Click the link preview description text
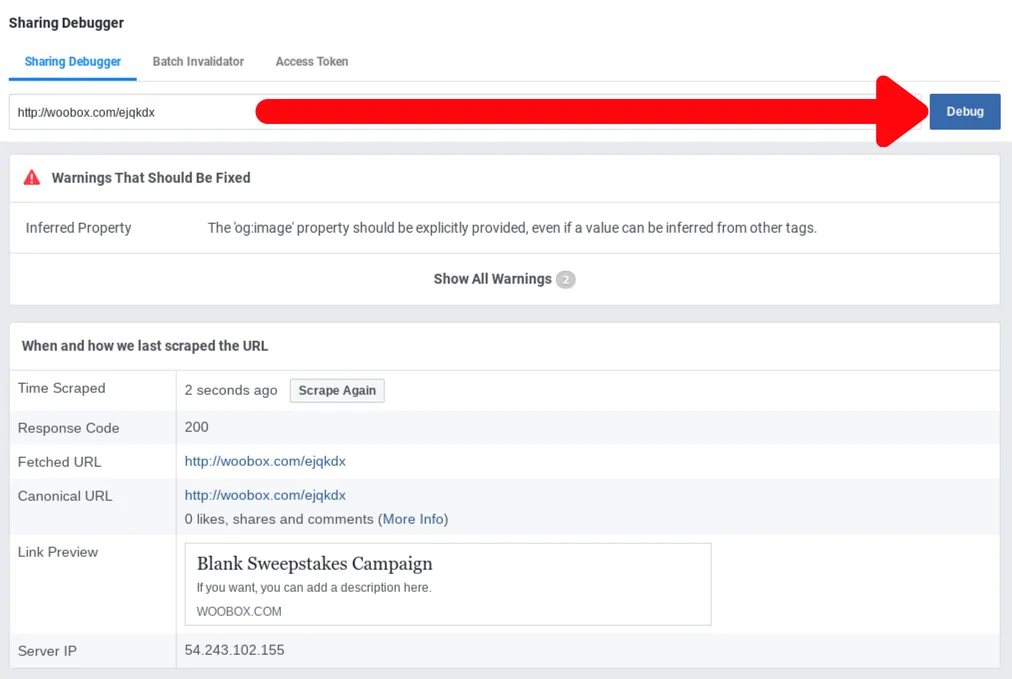 (x=313, y=588)
